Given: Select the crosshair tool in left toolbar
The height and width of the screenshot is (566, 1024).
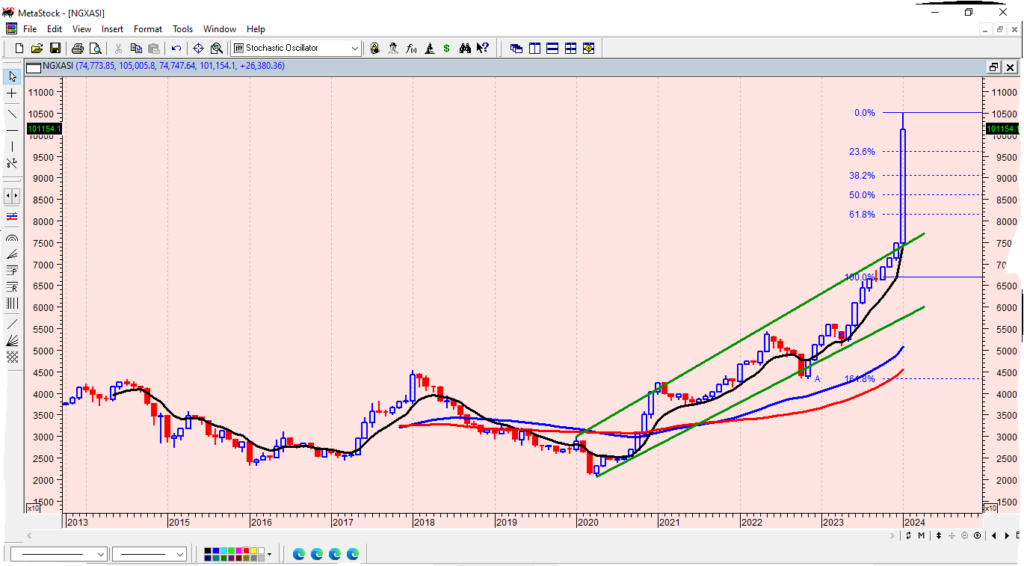Looking at the screenshot, I should tap(12, 93).
